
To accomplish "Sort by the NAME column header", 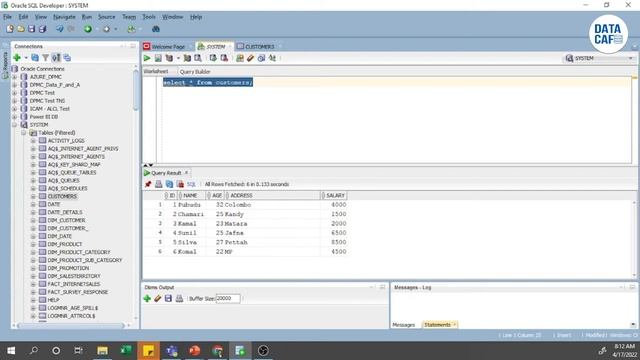I will point(191,196).
